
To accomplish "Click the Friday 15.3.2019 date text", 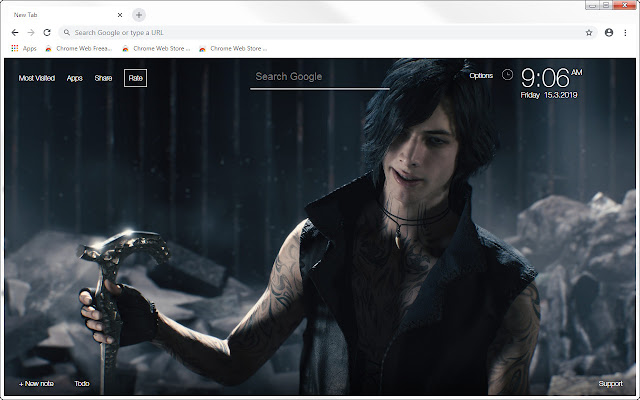I will (549, 95).
